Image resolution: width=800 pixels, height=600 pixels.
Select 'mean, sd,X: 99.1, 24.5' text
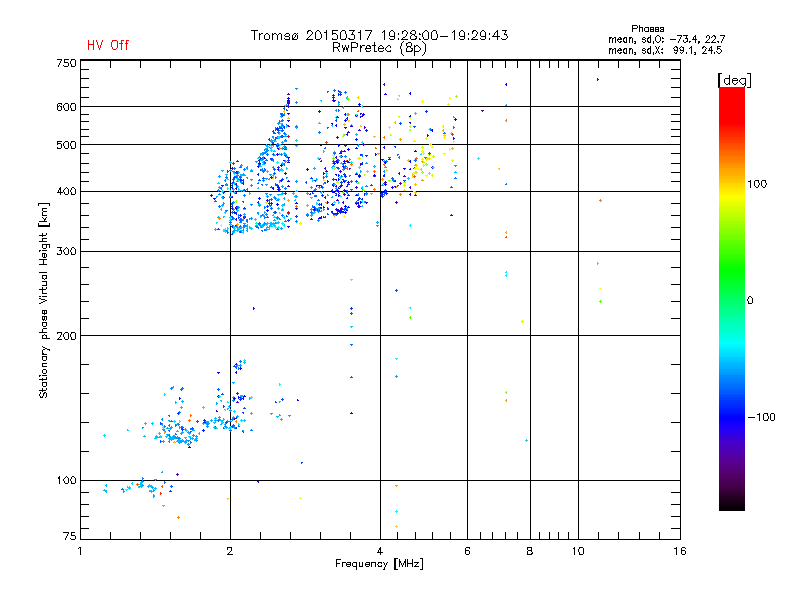tap(665, 50)
